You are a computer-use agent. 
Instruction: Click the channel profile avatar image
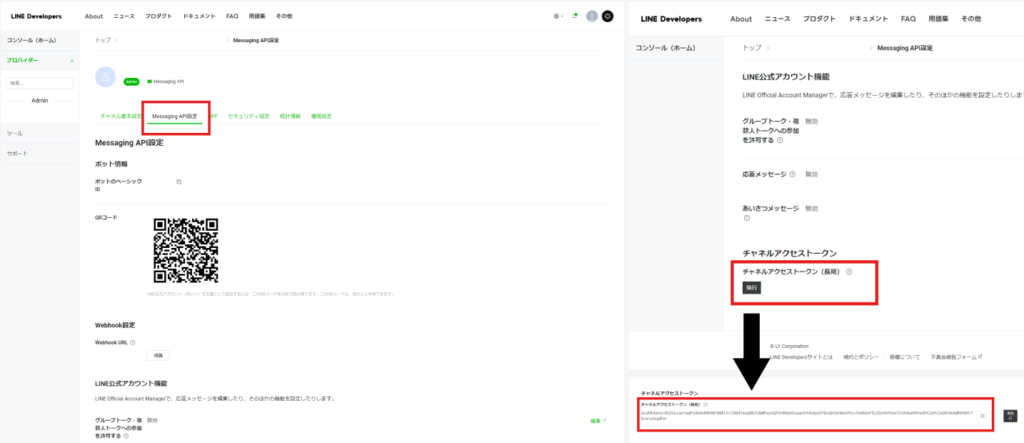[x=106, y=78]
